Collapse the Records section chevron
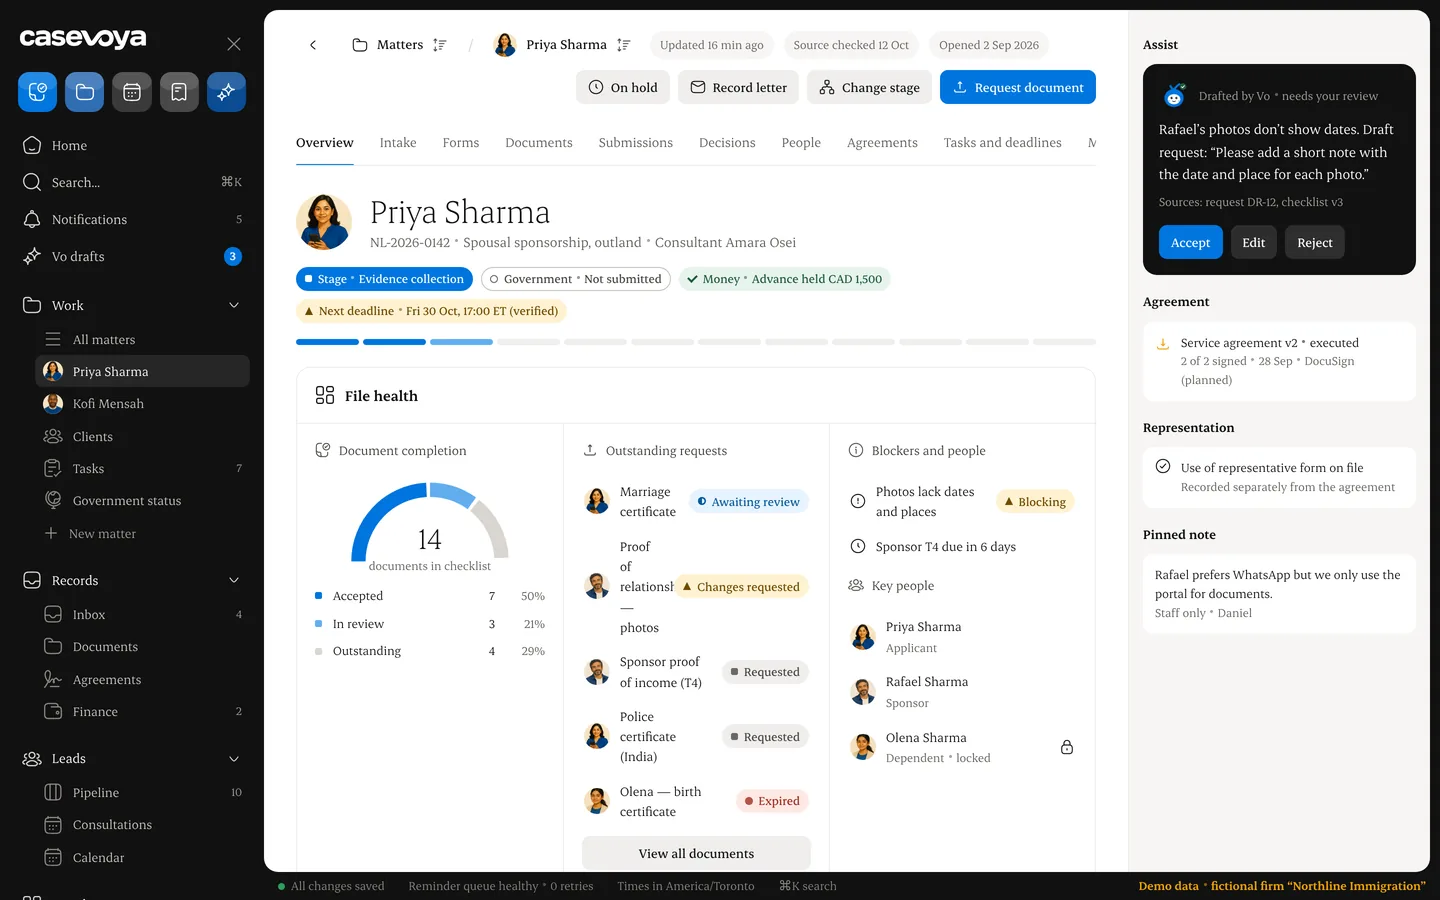 click(234, 580)
